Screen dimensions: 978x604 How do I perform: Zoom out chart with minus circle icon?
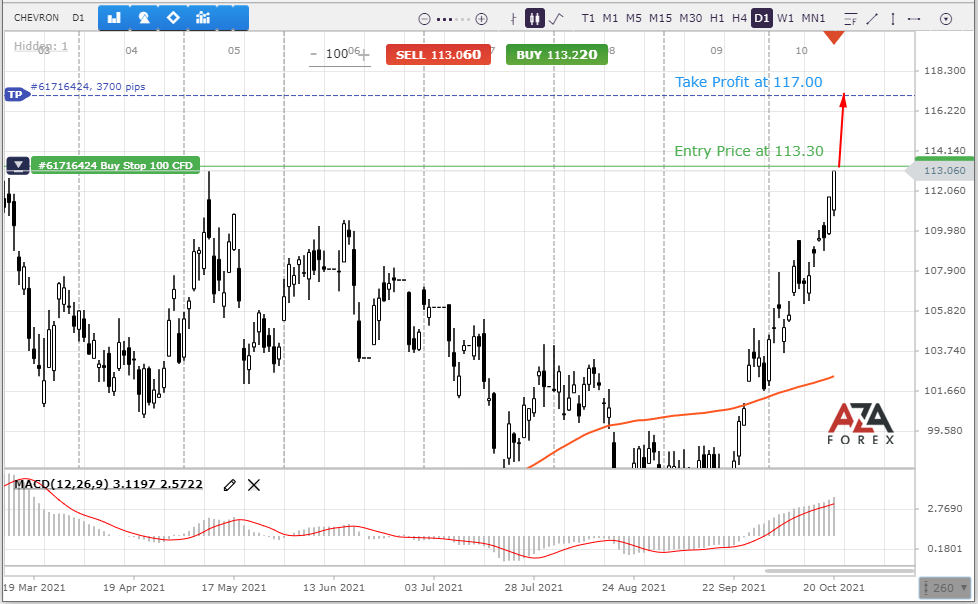tap(424, 19)
